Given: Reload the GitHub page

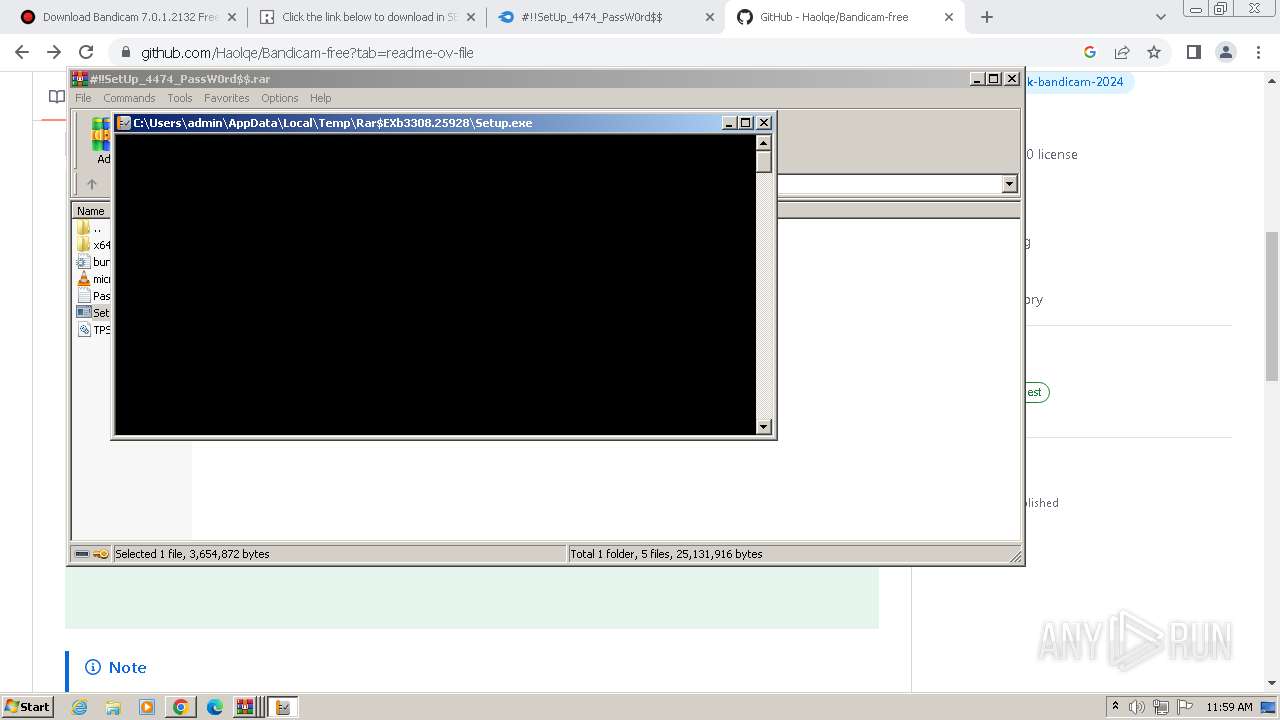Looking at the screenshot, I should (x=86, y=52).
